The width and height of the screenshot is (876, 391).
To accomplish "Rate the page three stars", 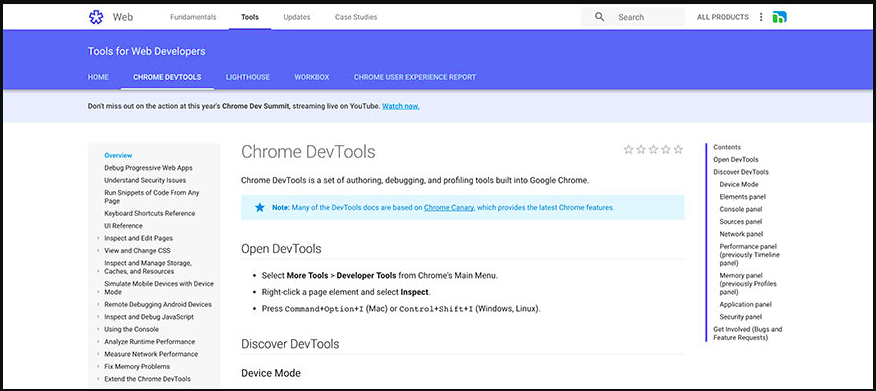I will [653, 149].
